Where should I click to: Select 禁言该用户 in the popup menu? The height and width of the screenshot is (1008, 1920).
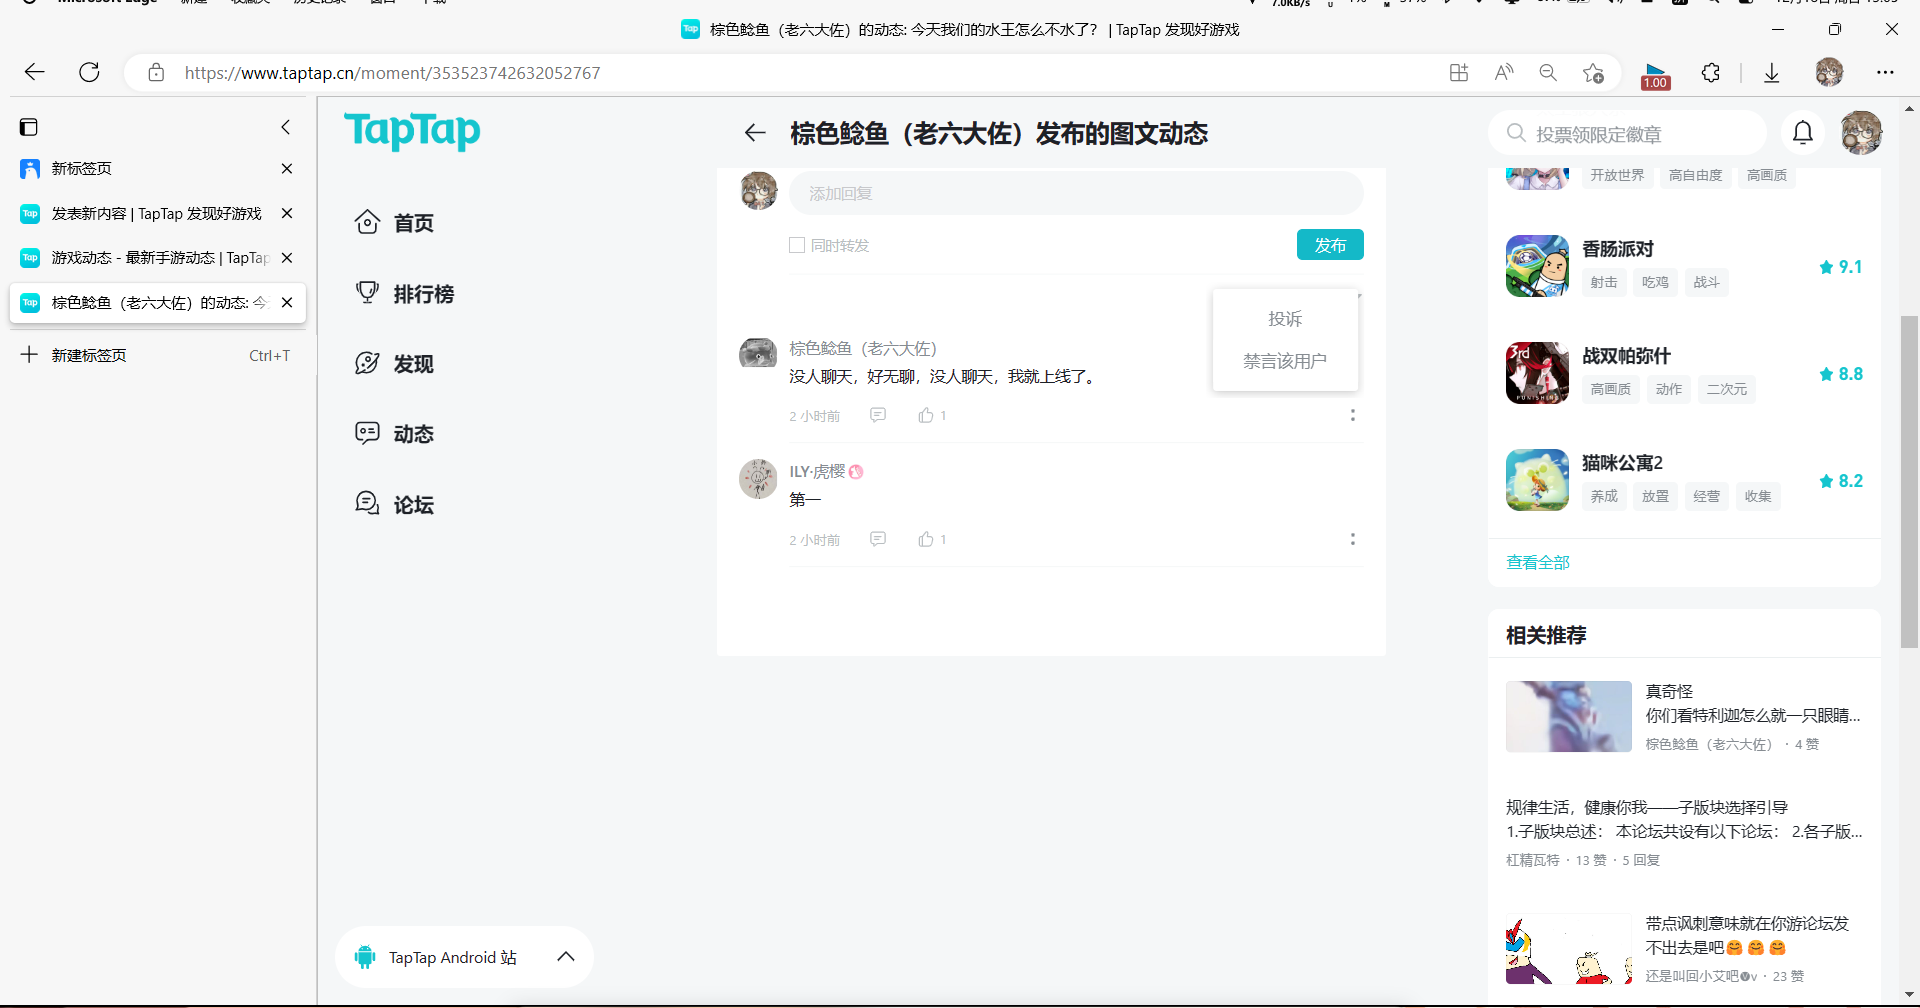pos(1285,361)
